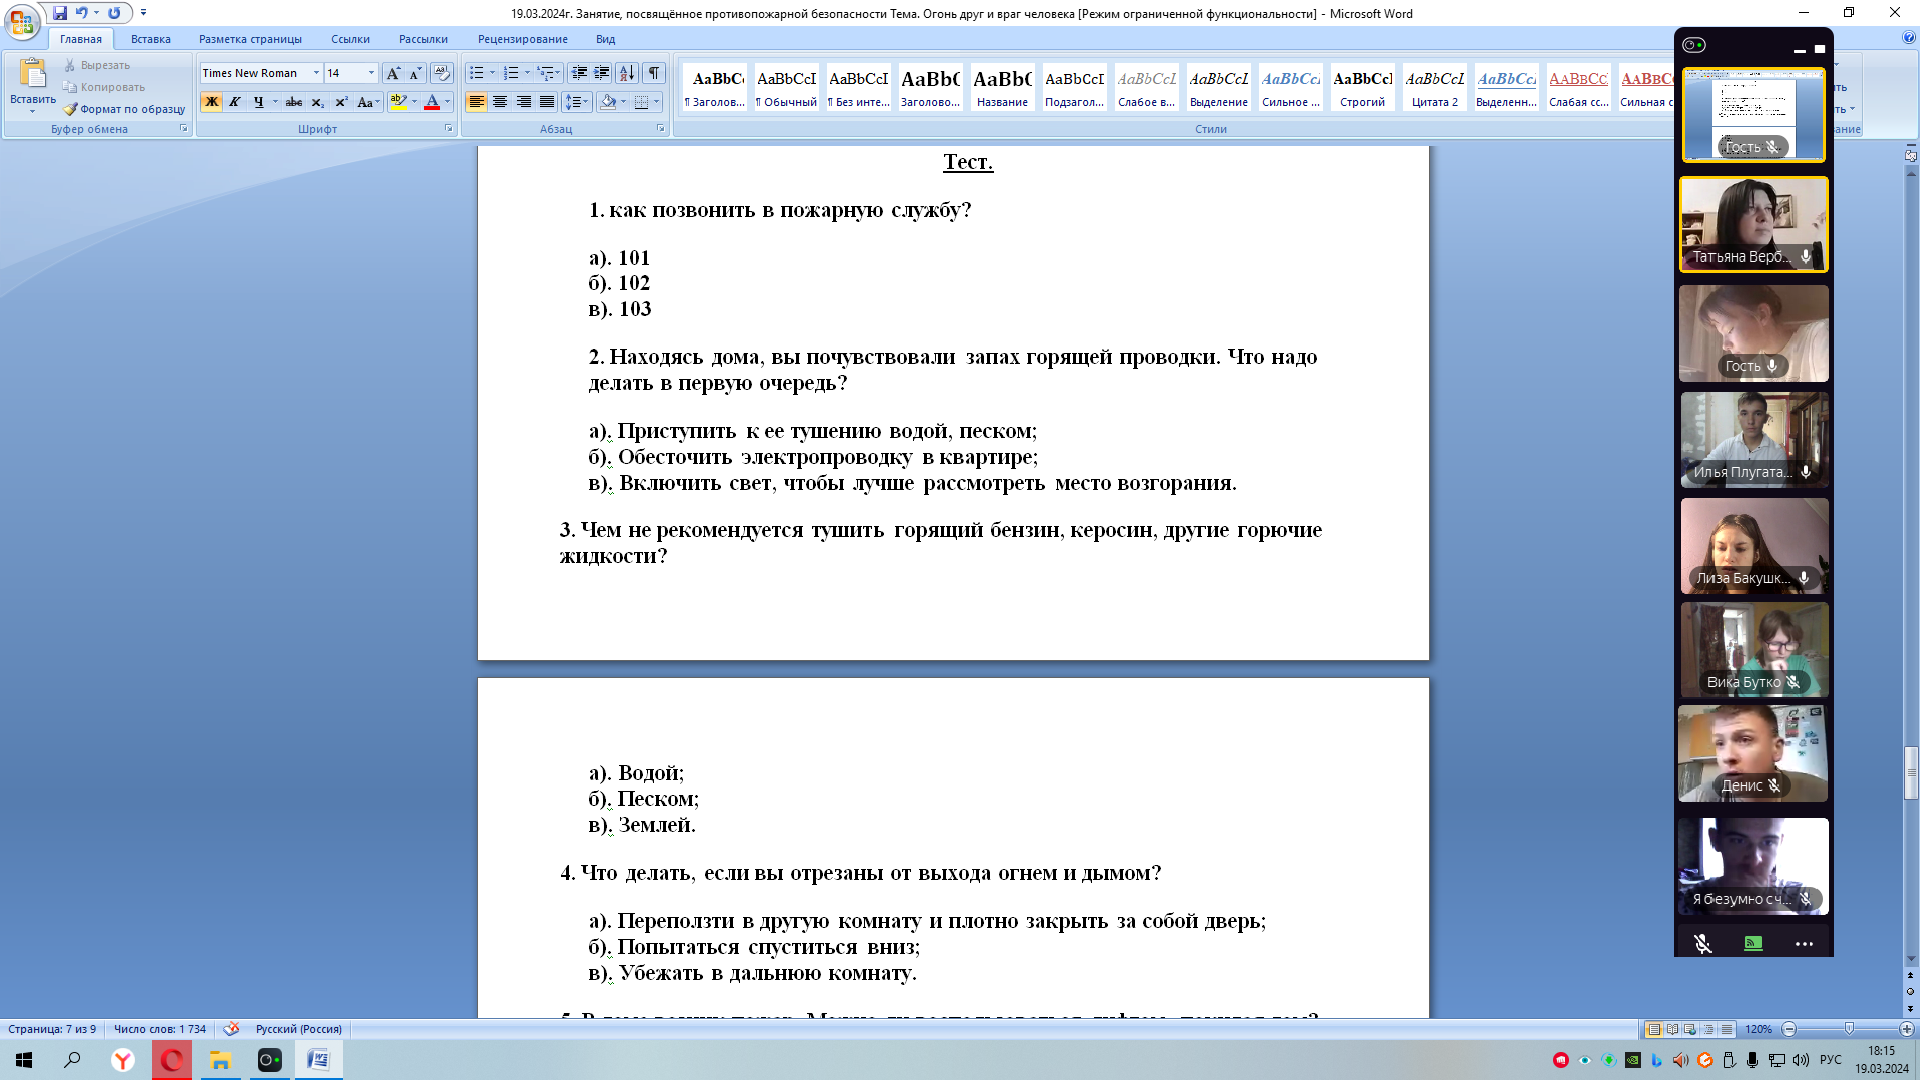Increase paragraph indent
Image resolution: width=1920 pixels, height=1080 pixels.
click(x=601, y=73)
